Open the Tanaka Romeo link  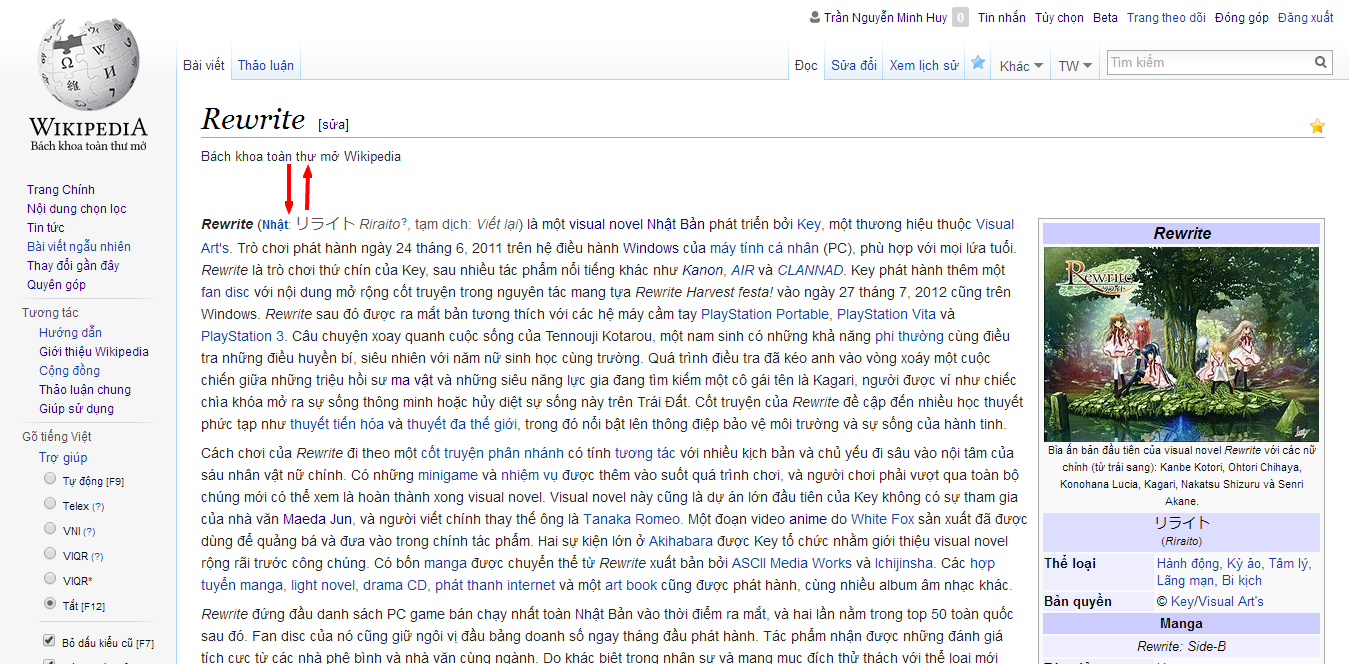click(632, 519)
